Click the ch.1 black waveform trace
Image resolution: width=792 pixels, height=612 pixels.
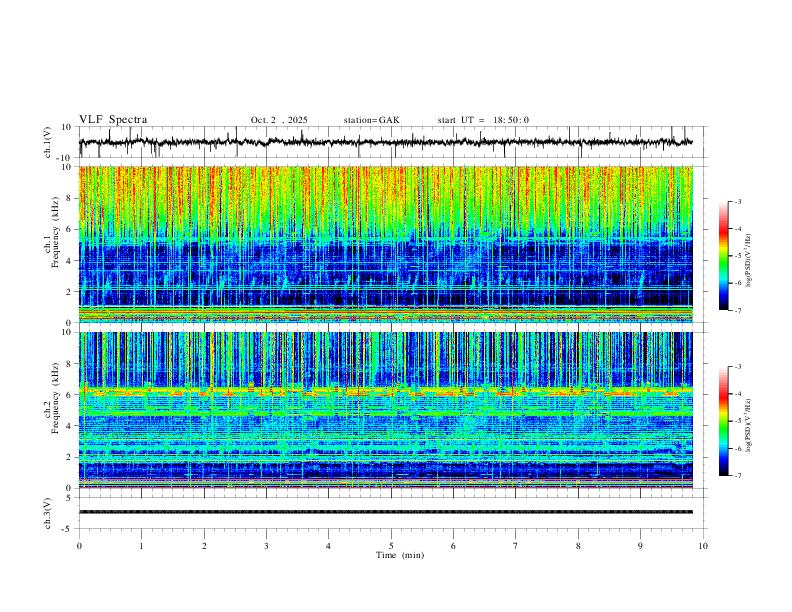click(385, 142)
